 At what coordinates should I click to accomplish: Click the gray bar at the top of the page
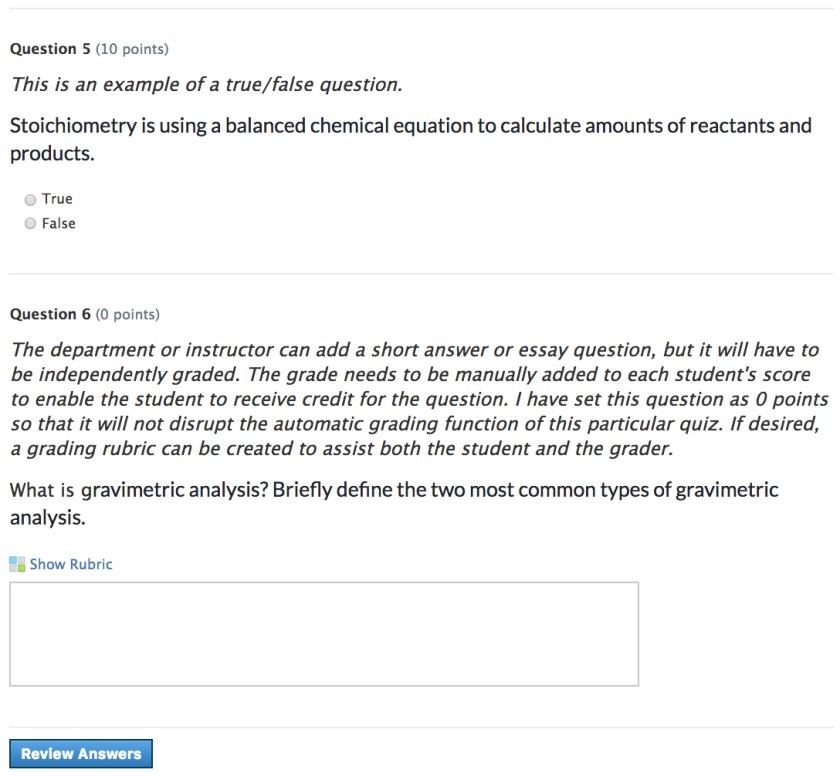[420, 8]
